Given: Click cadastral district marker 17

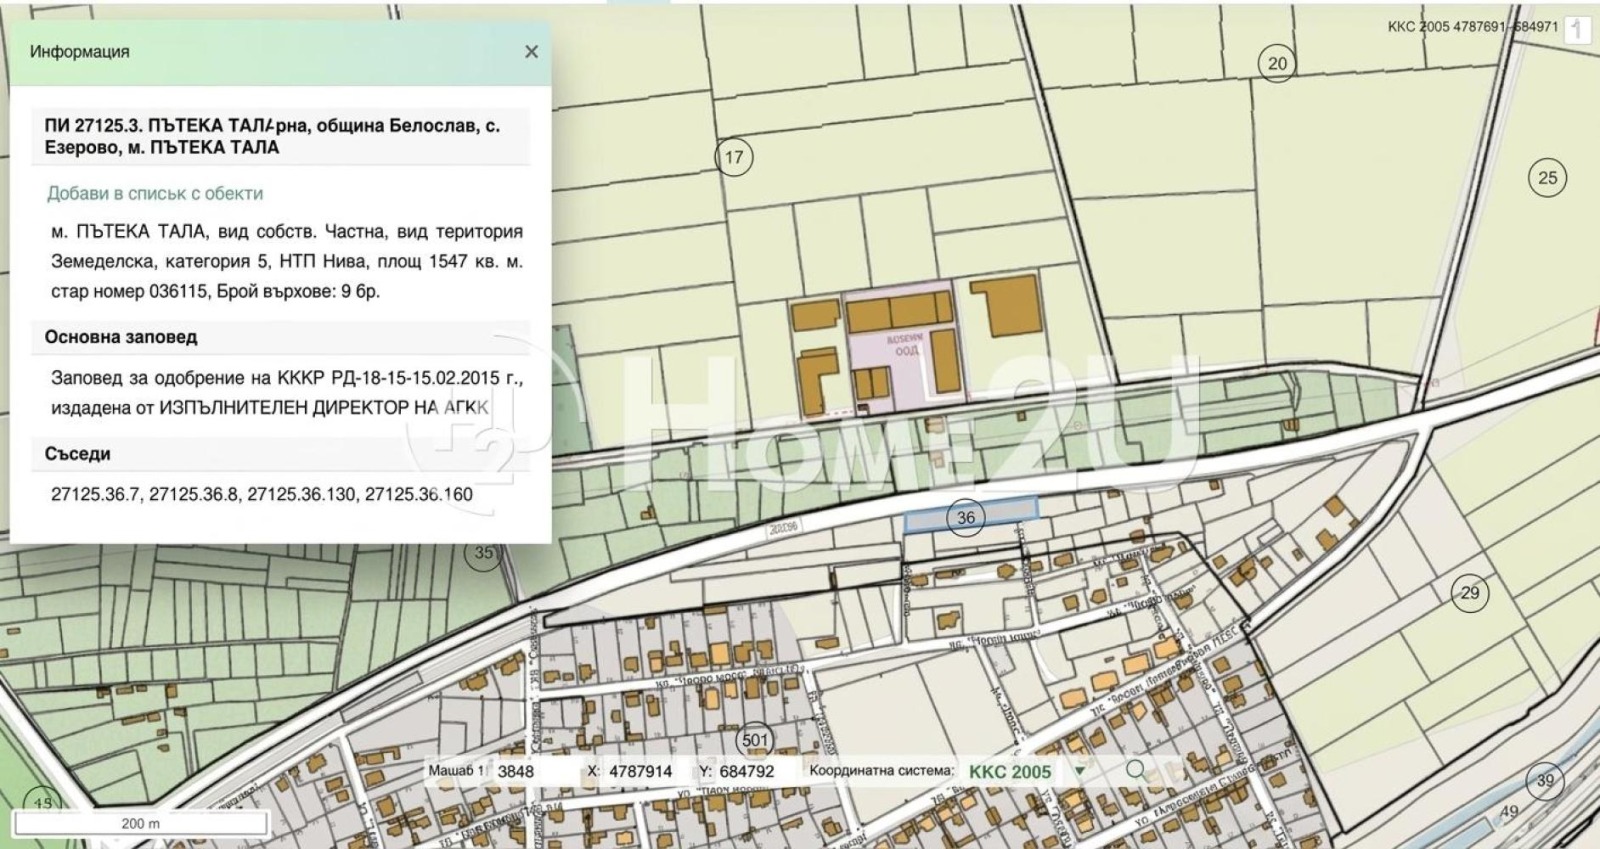Looking at the screenshot, I should click(734, 157).
